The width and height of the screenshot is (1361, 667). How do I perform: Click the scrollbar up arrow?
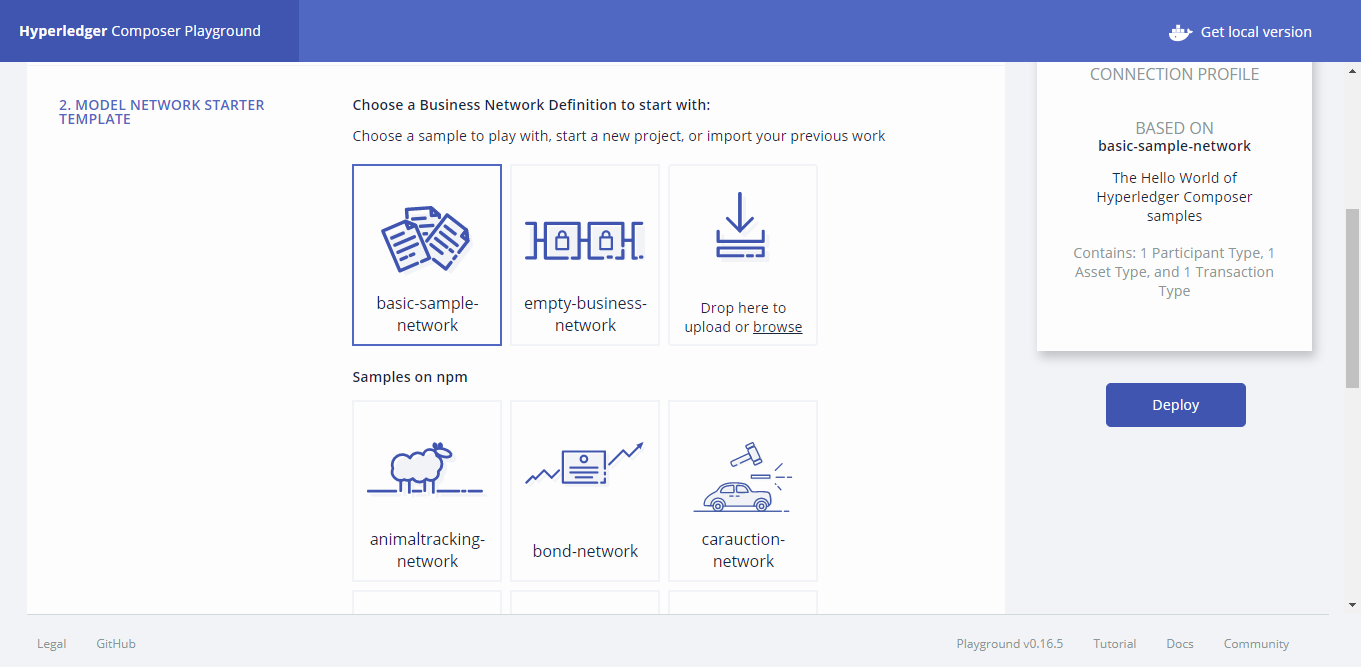pyautogui.click(x=1353, y=69)
